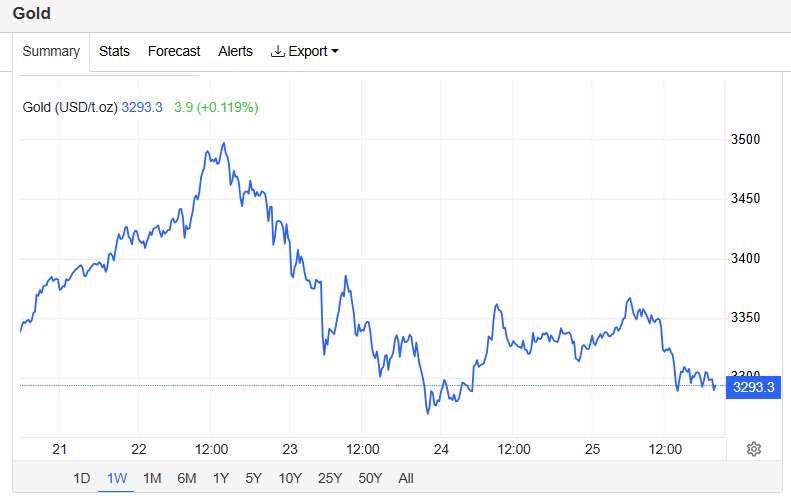Image resolution: width=791 pixels, height=504 pixels.
Task: Show 6M price history
Action: [187, 478]
